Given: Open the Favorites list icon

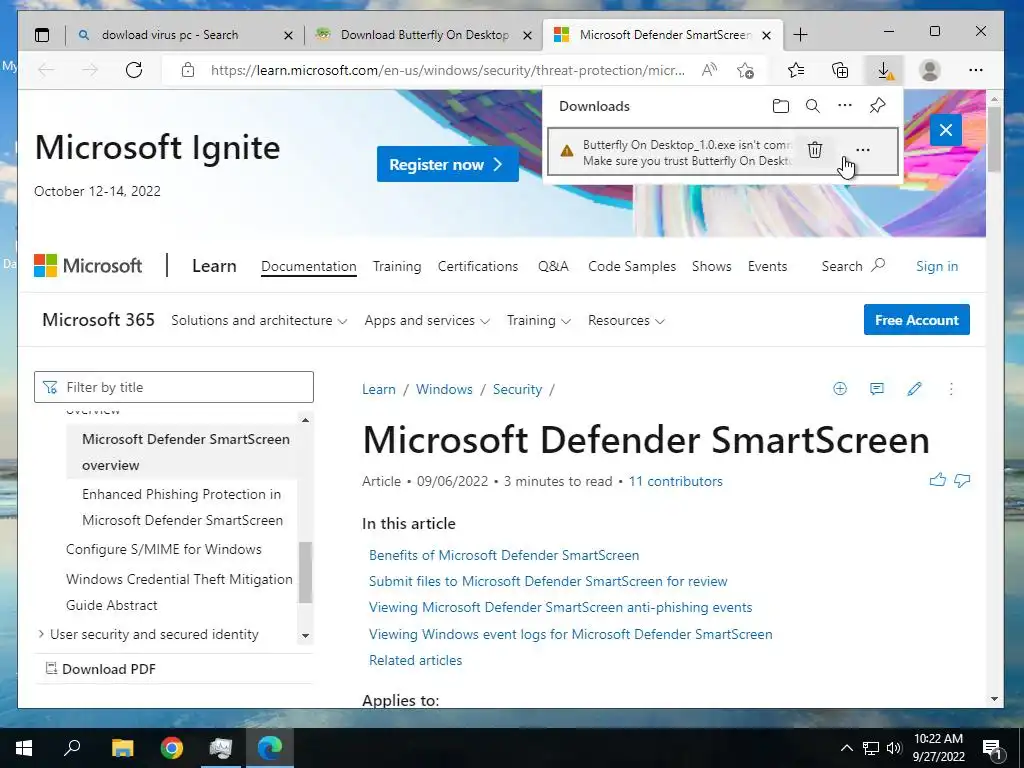Looking at the screenshot, I should click(795, 70).
